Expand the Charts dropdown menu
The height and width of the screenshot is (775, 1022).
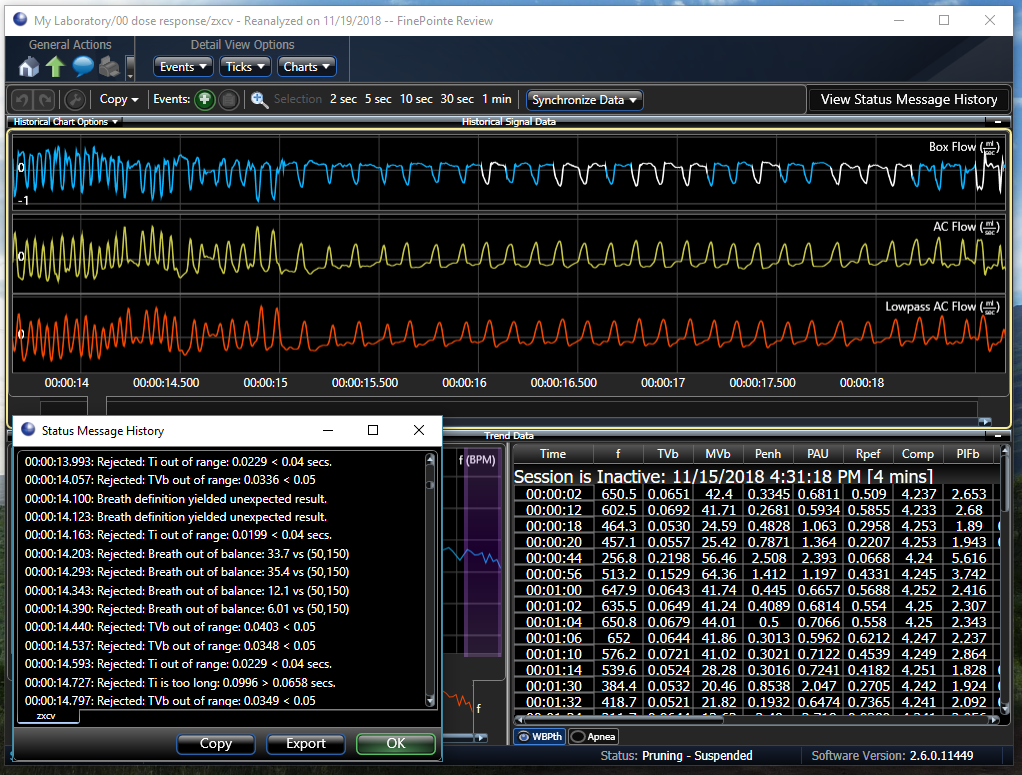(307, 67)
